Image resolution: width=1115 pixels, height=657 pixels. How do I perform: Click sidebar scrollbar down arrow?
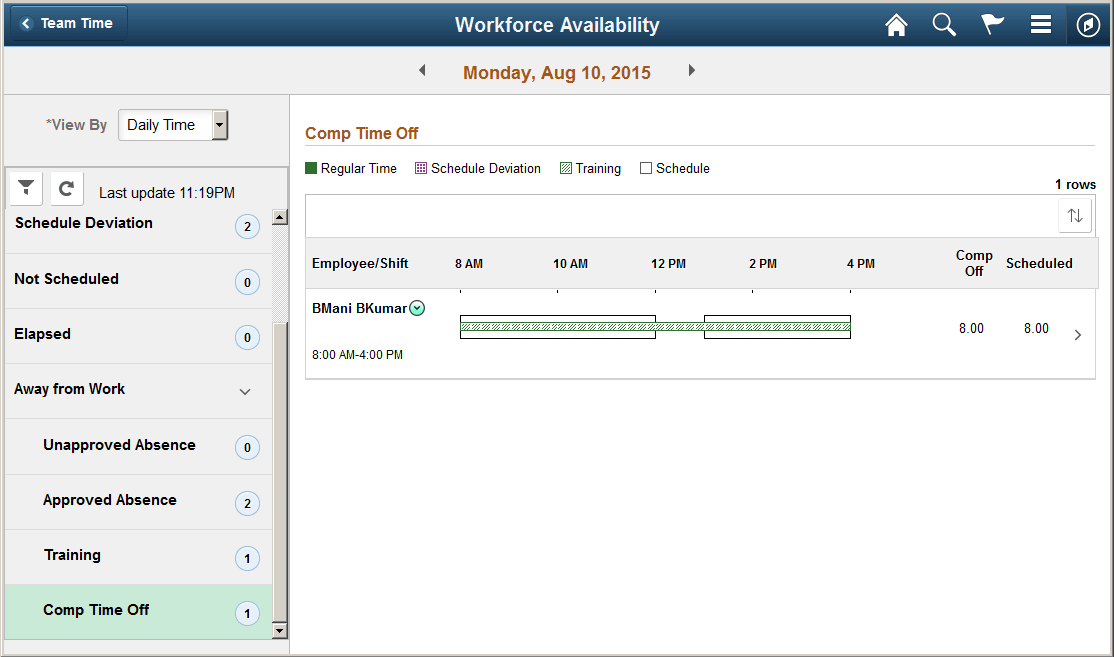pos(280,630)
